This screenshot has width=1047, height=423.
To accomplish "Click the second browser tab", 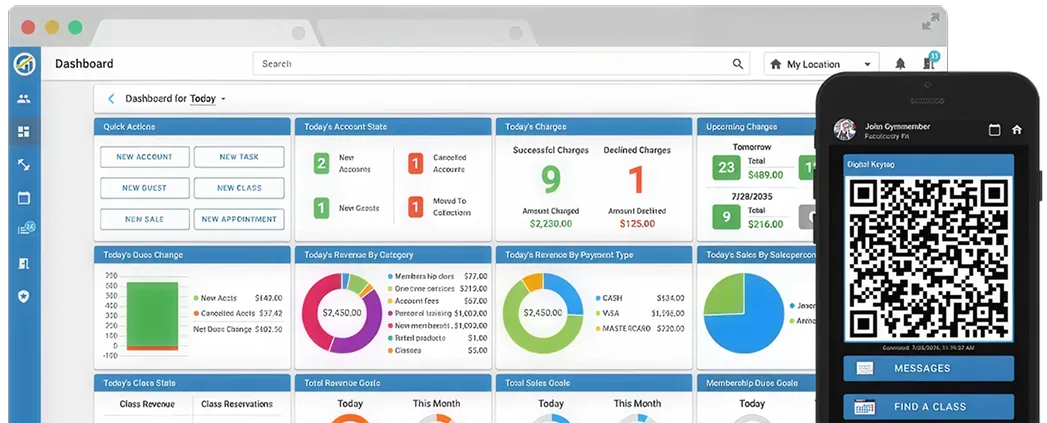I will click(x=427, y=33).
